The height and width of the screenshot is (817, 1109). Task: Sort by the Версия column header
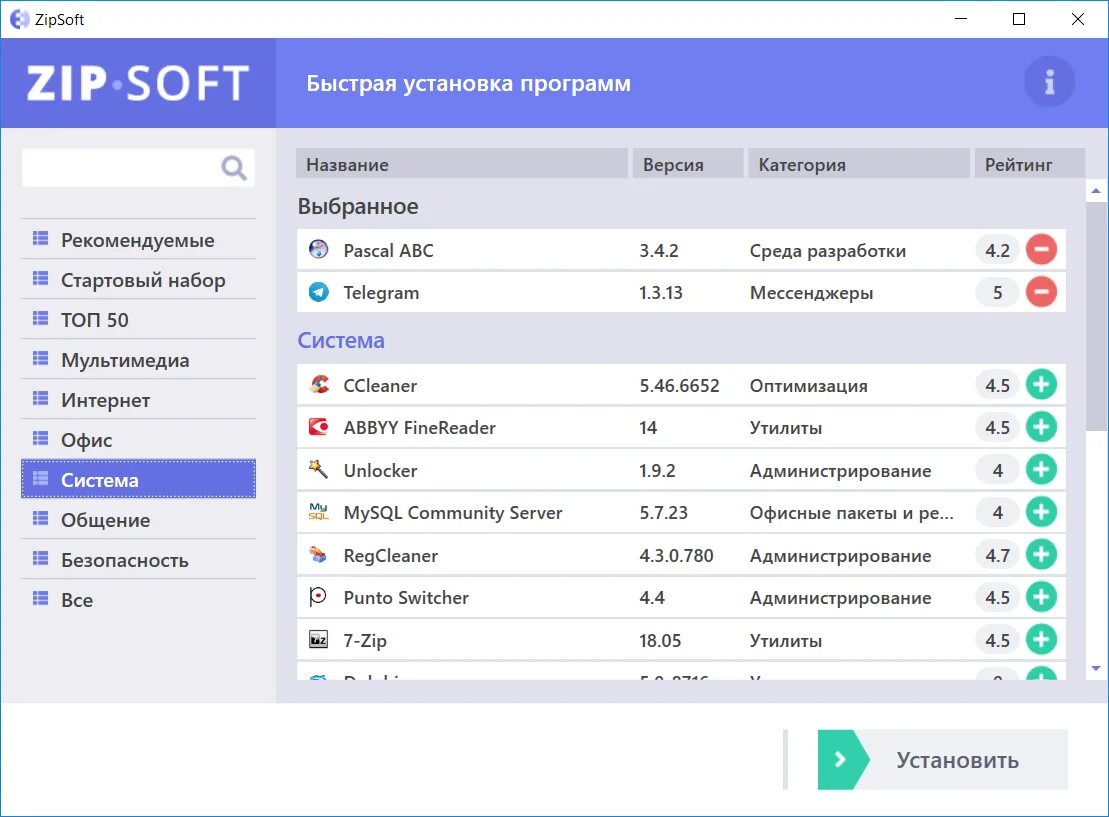coord(687,164)
